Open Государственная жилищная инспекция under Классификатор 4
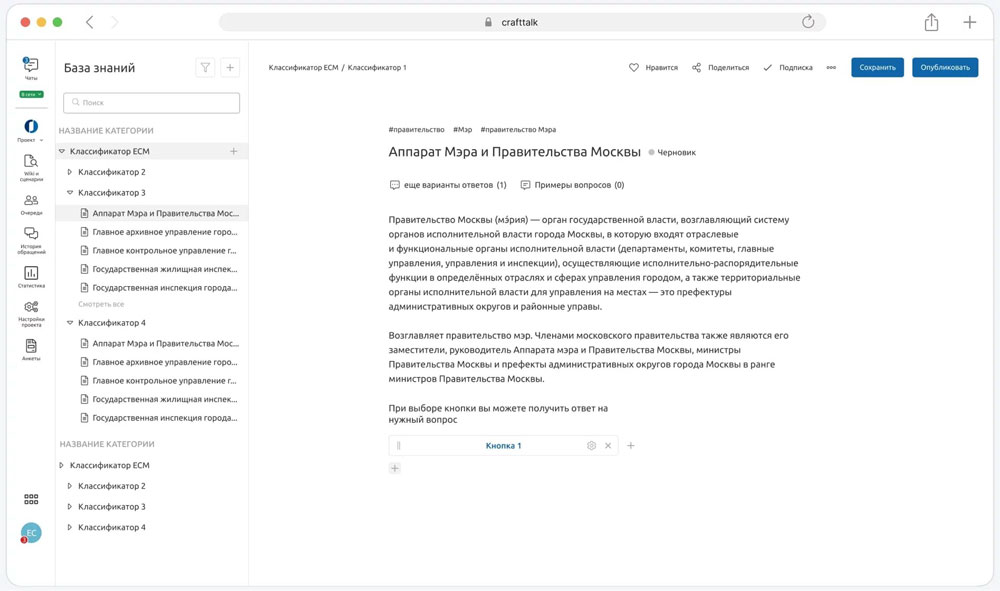The height and width of the screenshot is (591, 1000). tap(159, 399)
